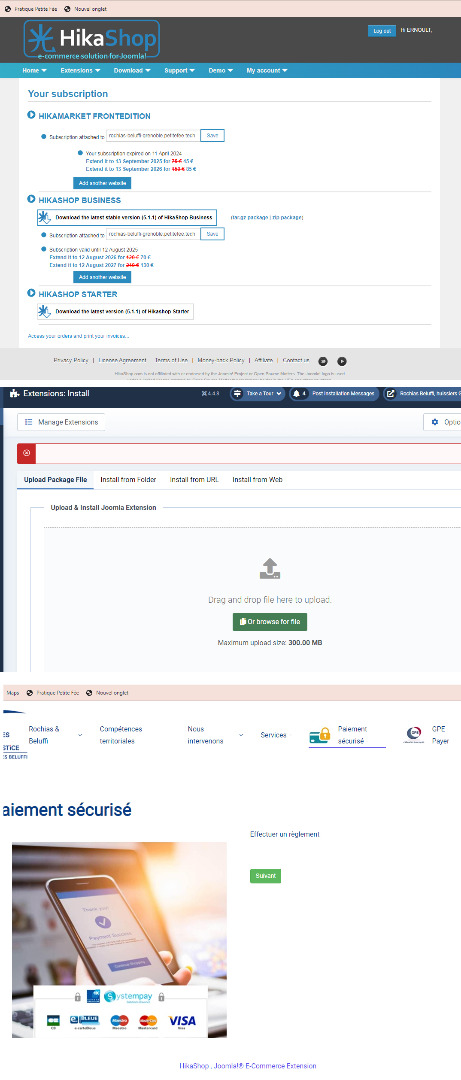Click HikaMarket Frontedition subscription domain field
This screenshot has width=461, height=1080.
click(x=152, y=136)
